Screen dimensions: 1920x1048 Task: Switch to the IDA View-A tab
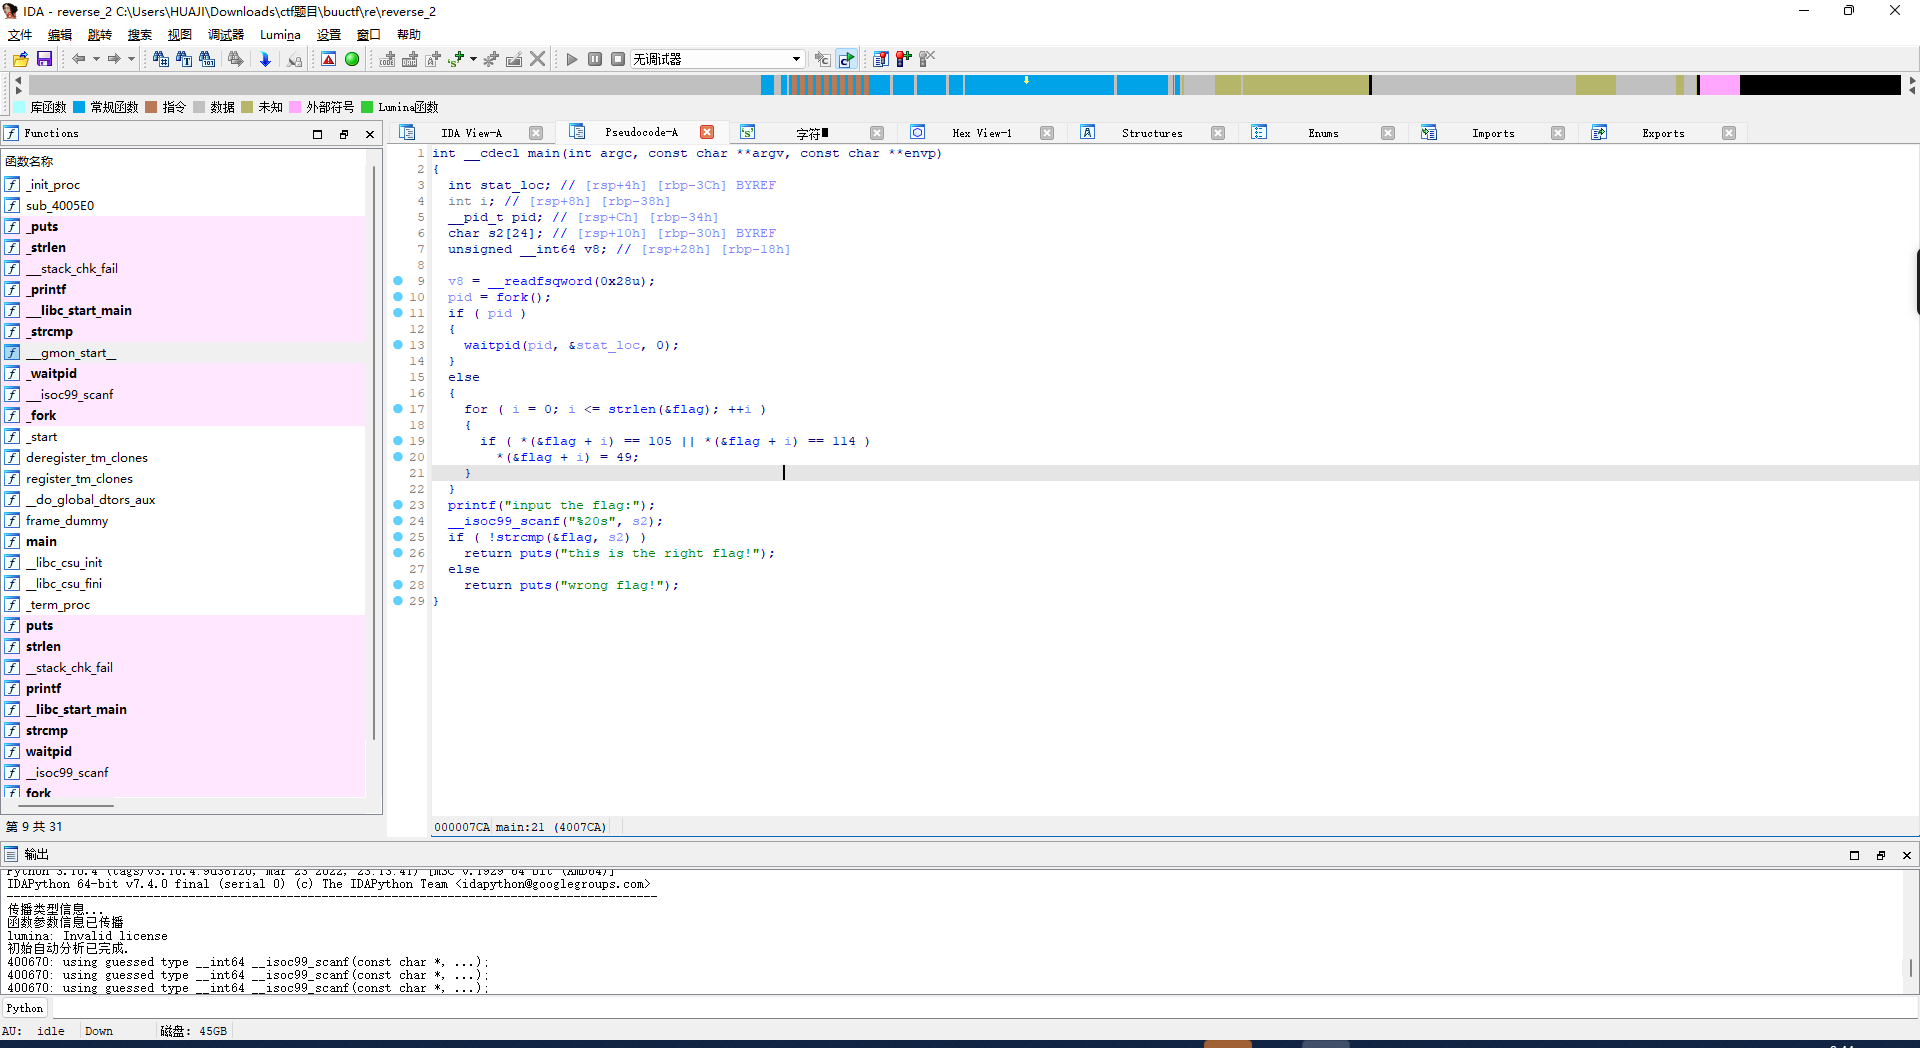[x=472, y=133]
